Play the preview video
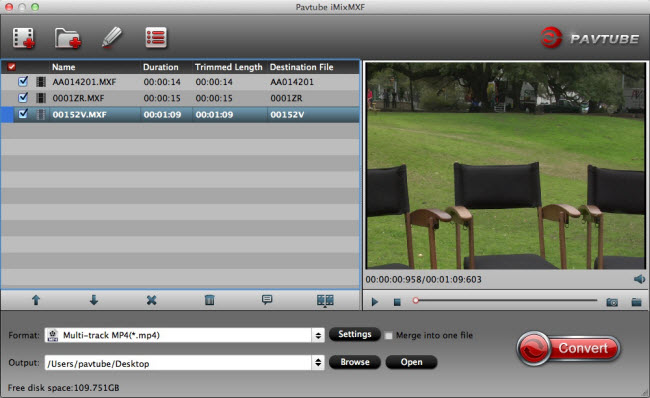 click(x=375, y=302)
